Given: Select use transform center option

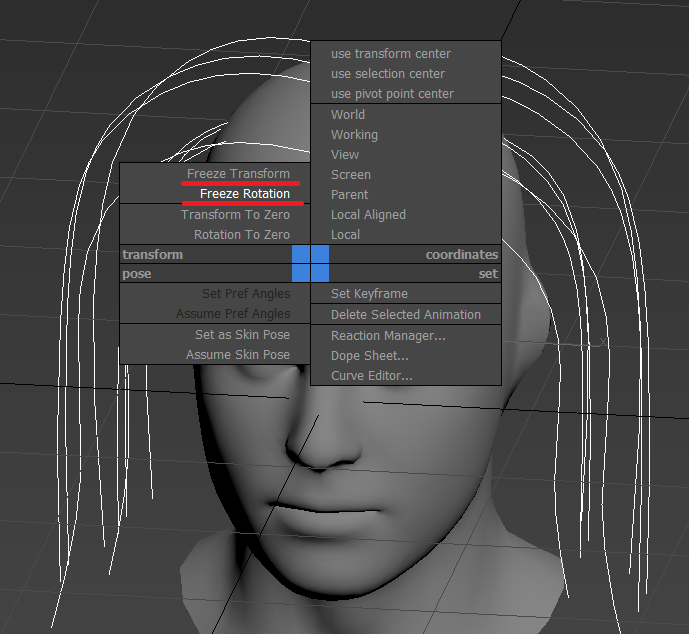Looking at the screenshot, I should 390,54.
